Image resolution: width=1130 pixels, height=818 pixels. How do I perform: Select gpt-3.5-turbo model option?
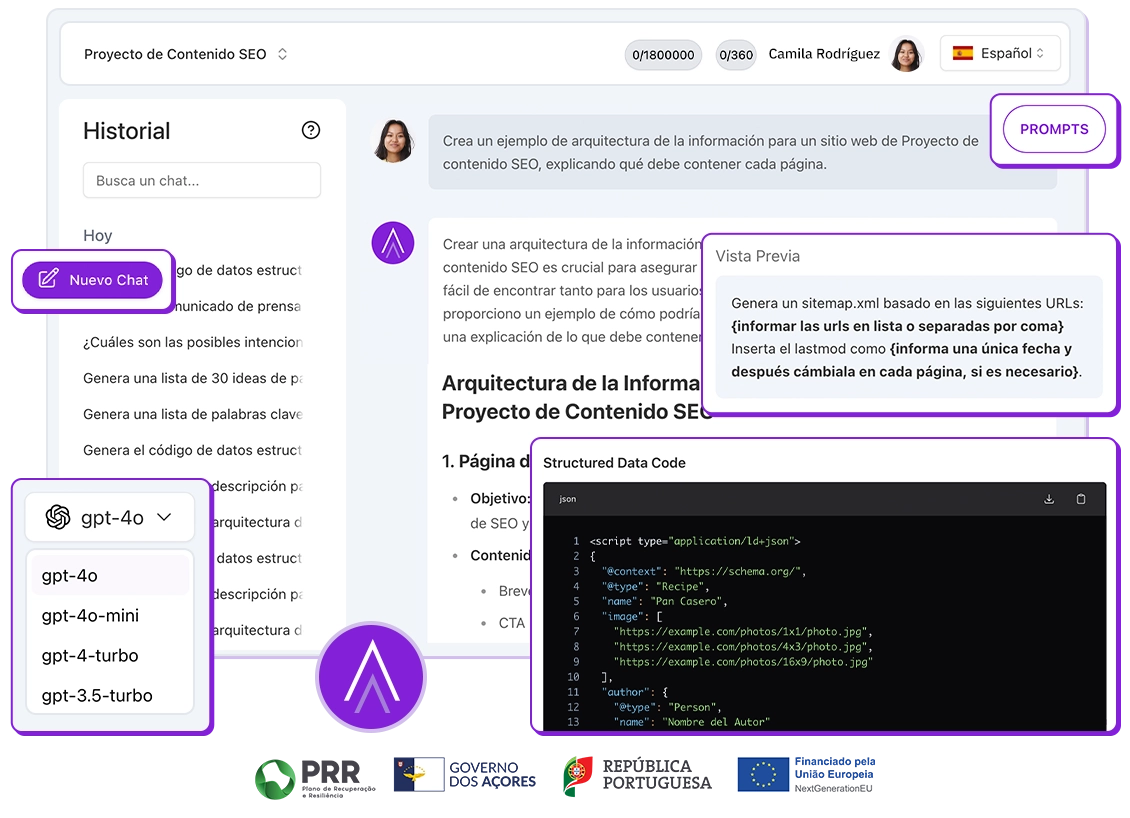pyautogui.click(x=97, y=696)
